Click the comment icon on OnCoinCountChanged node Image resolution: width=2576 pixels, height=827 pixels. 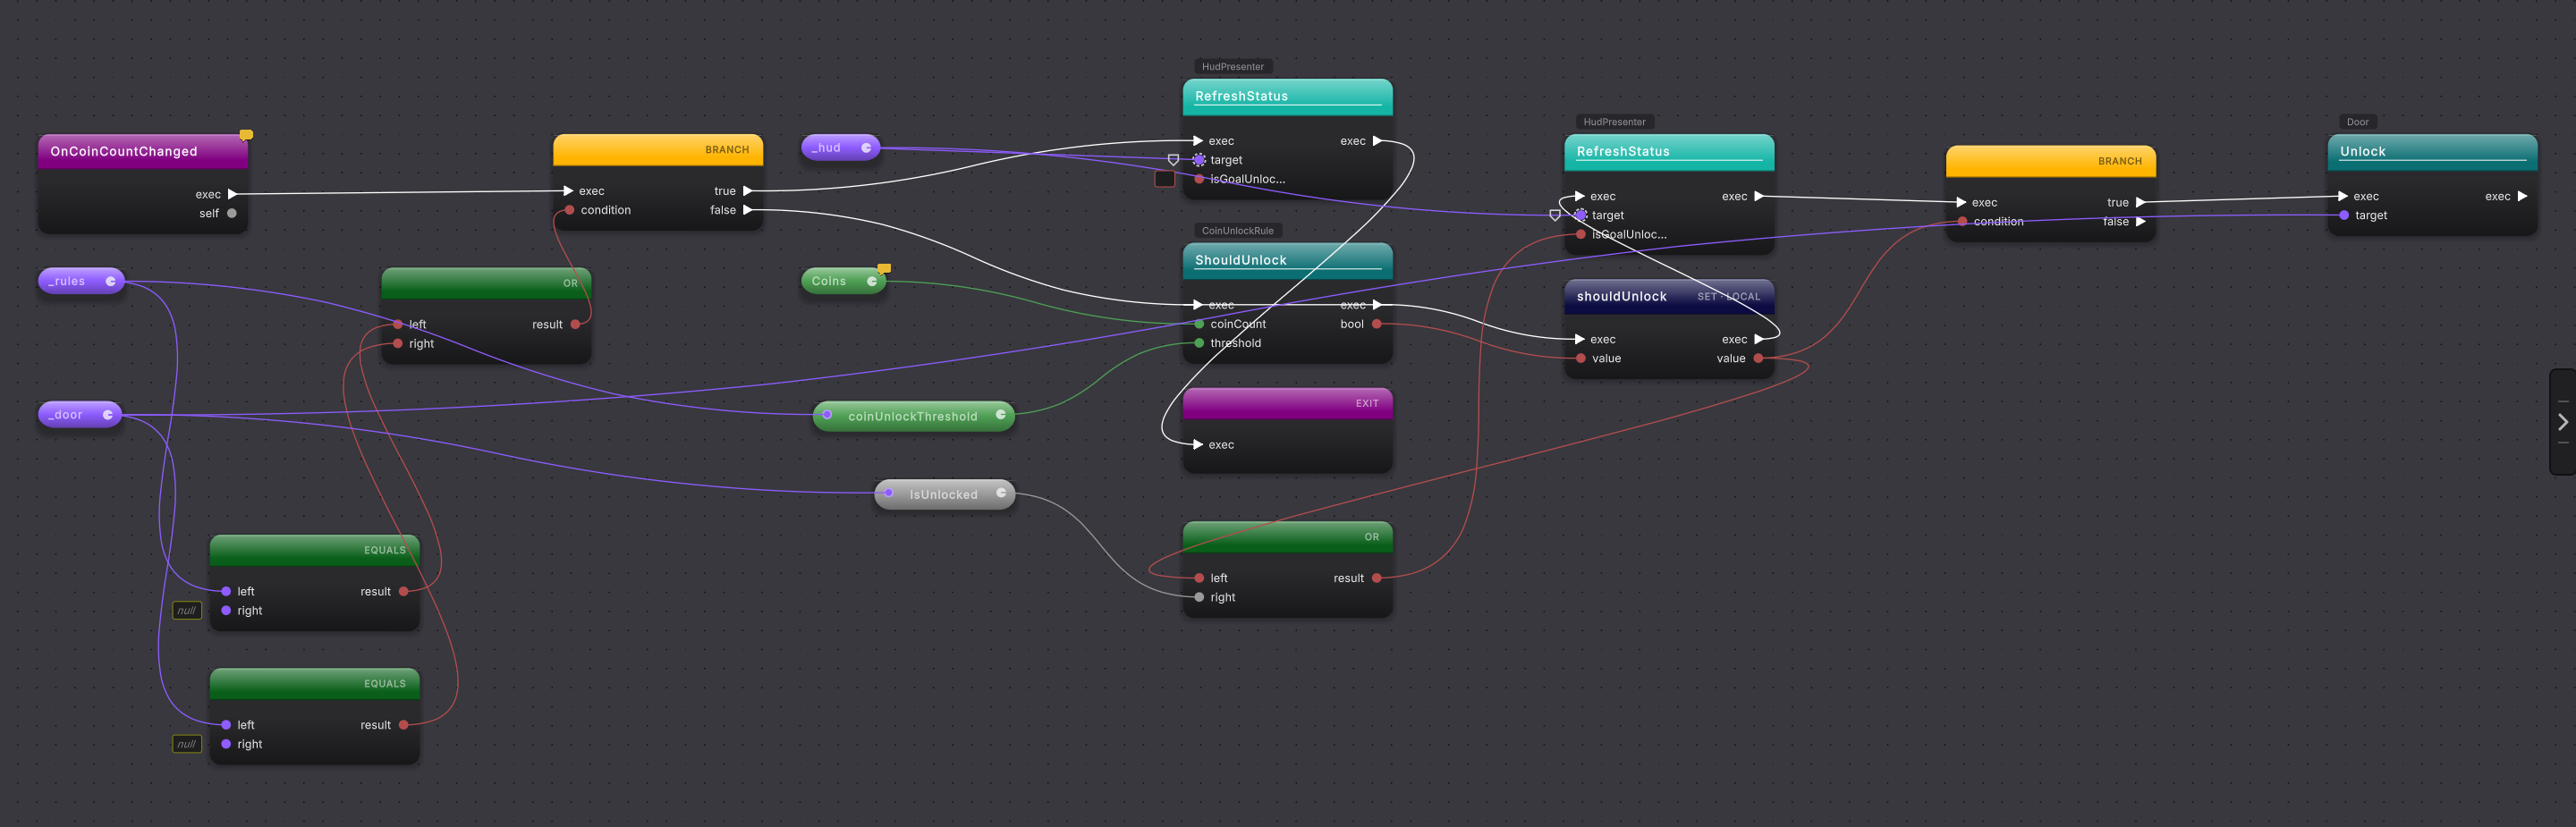pos(246,135)
